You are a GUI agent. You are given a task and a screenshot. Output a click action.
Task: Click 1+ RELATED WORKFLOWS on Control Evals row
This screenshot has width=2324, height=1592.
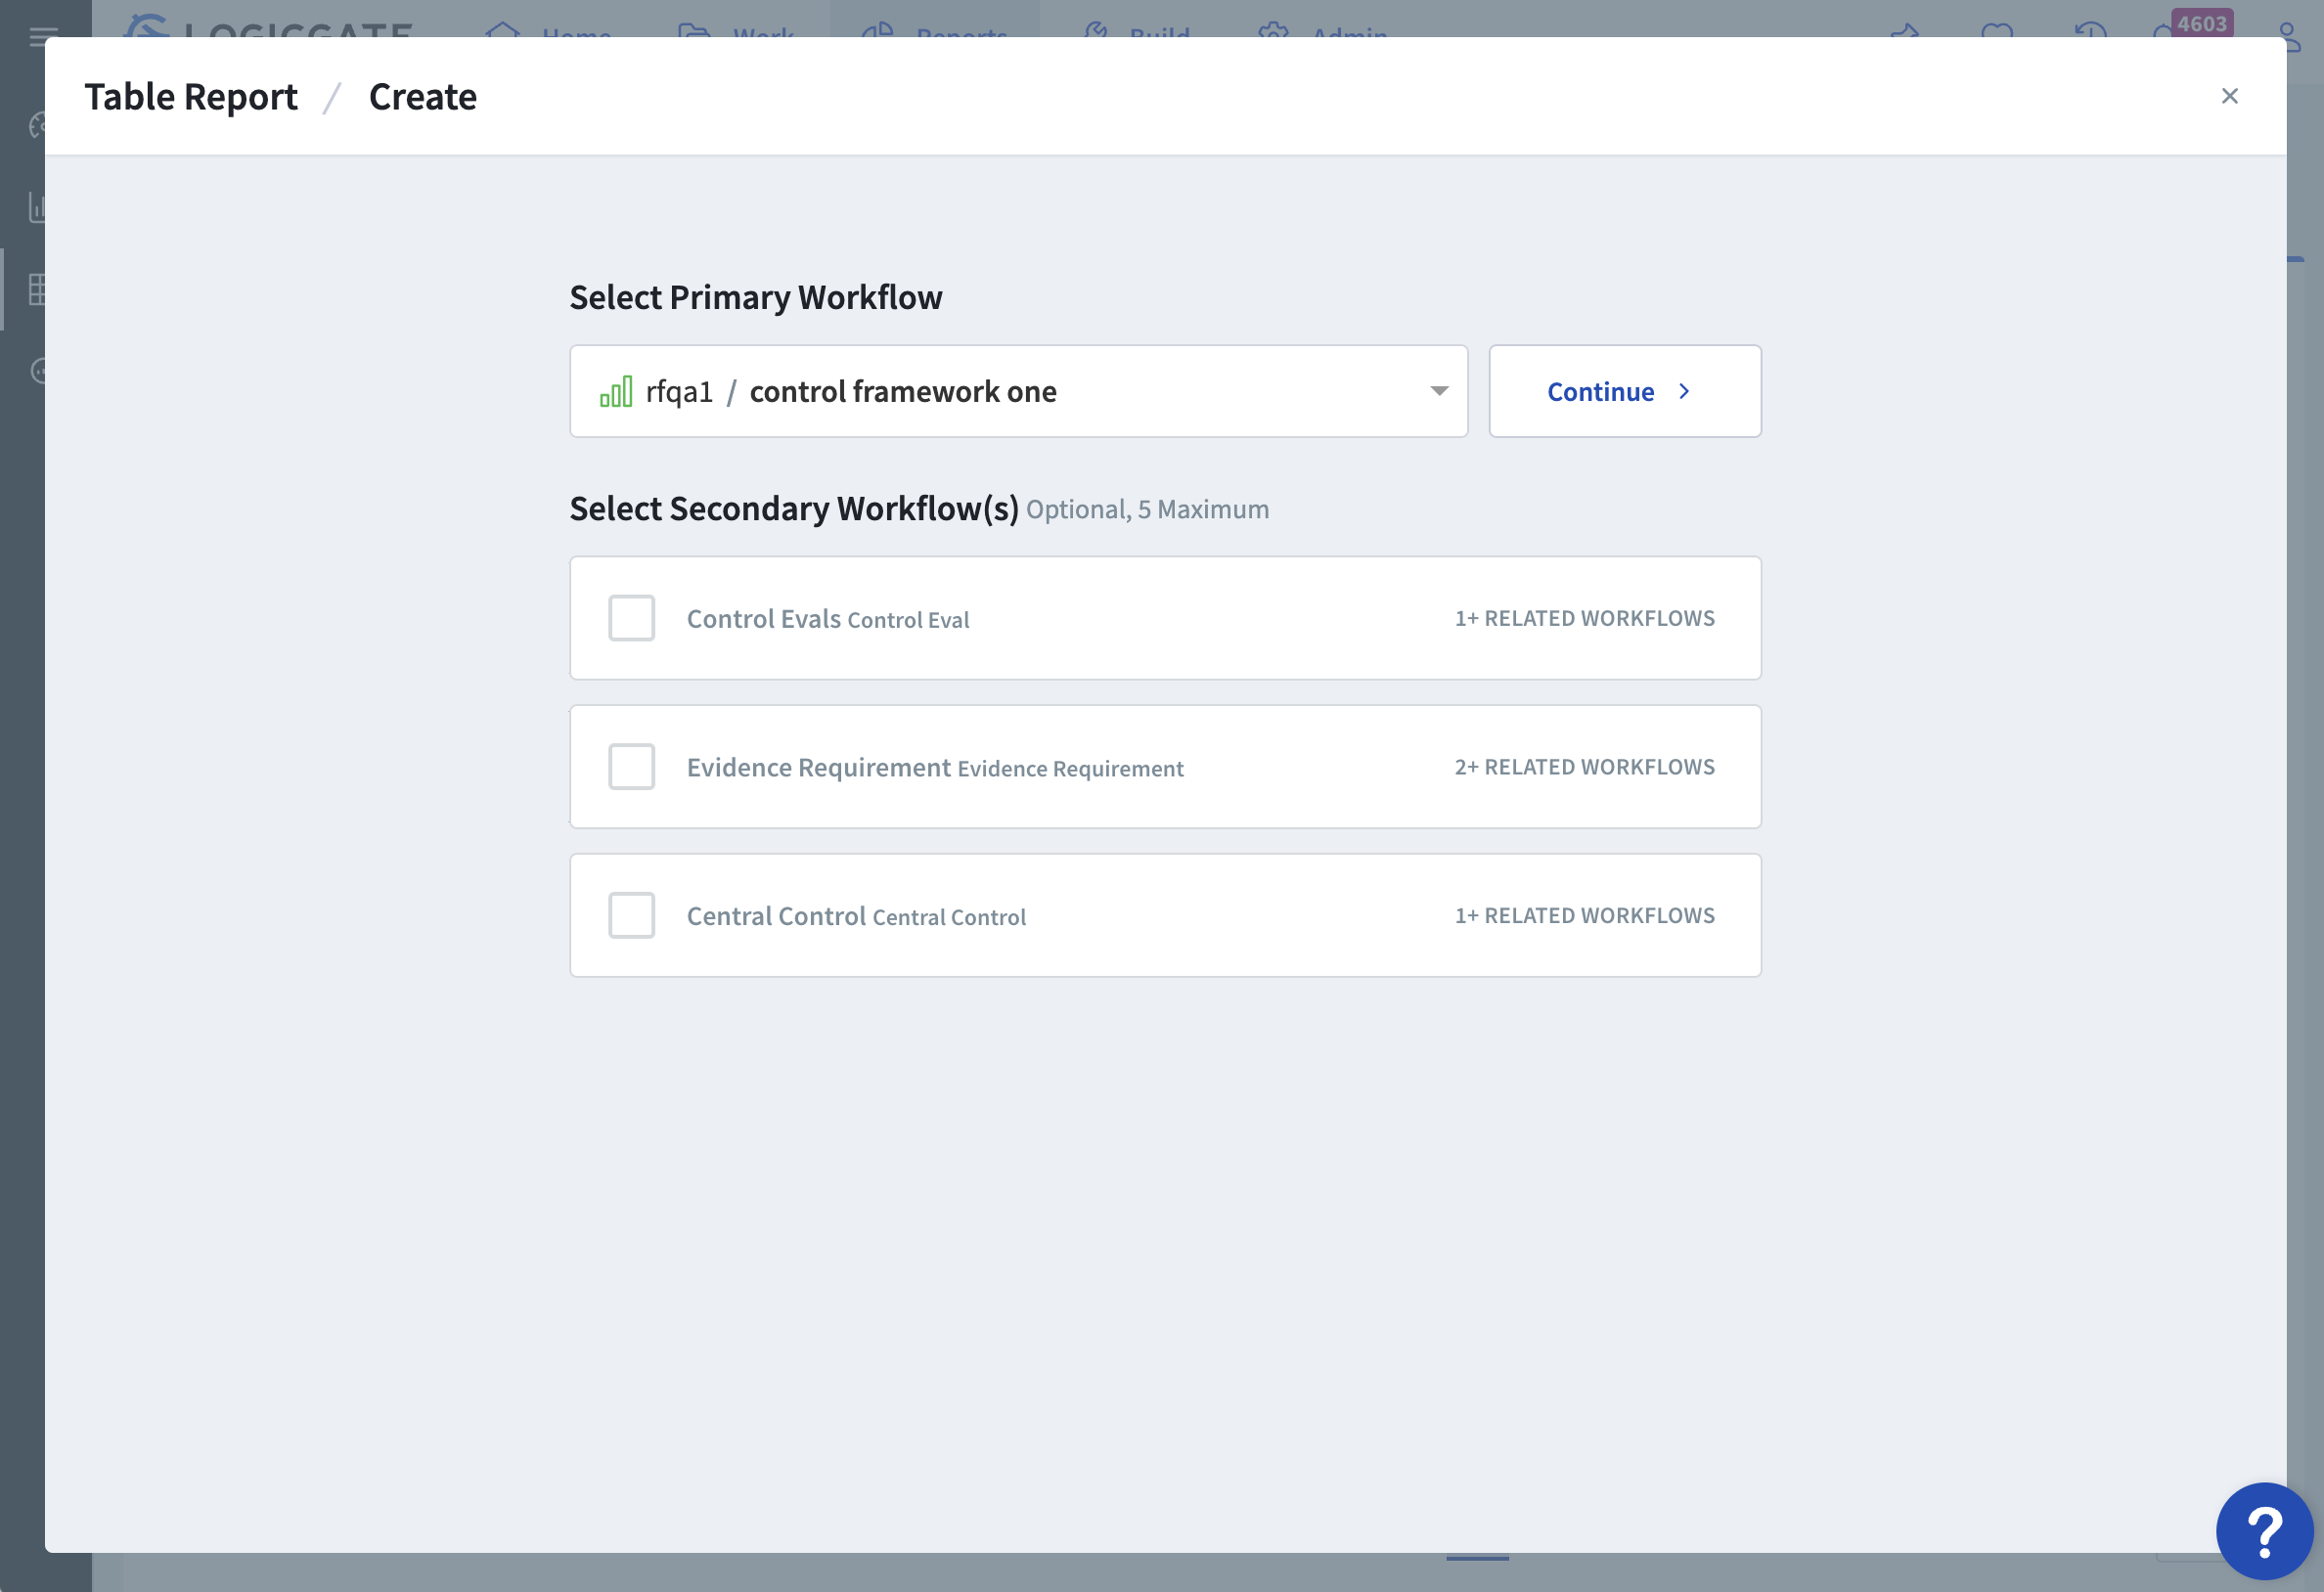(1584, 618)
